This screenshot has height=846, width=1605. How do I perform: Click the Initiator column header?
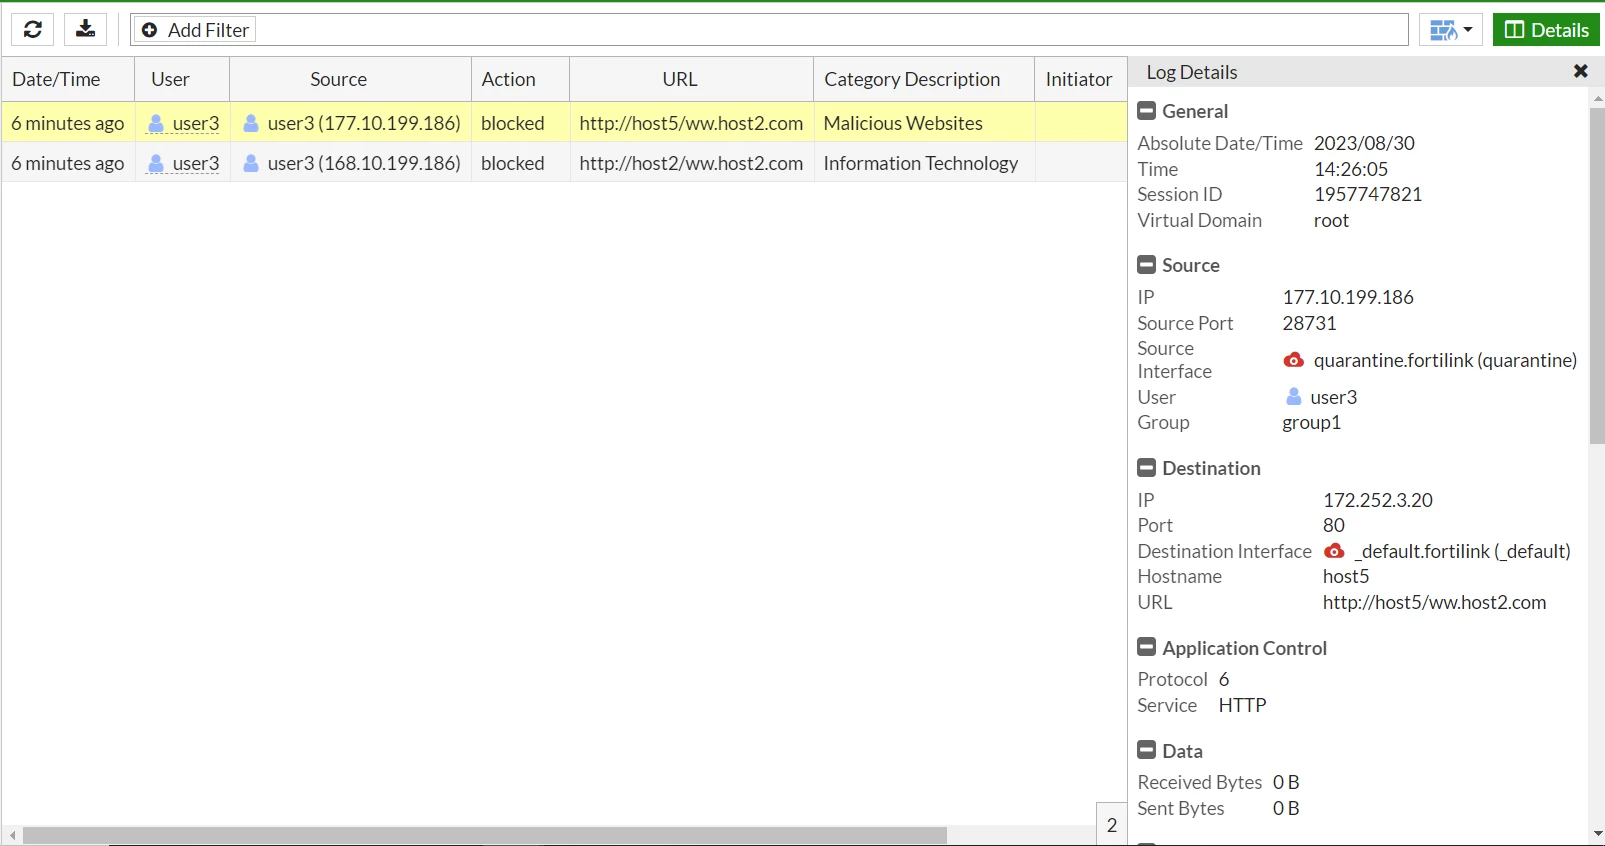(1080, 79)
